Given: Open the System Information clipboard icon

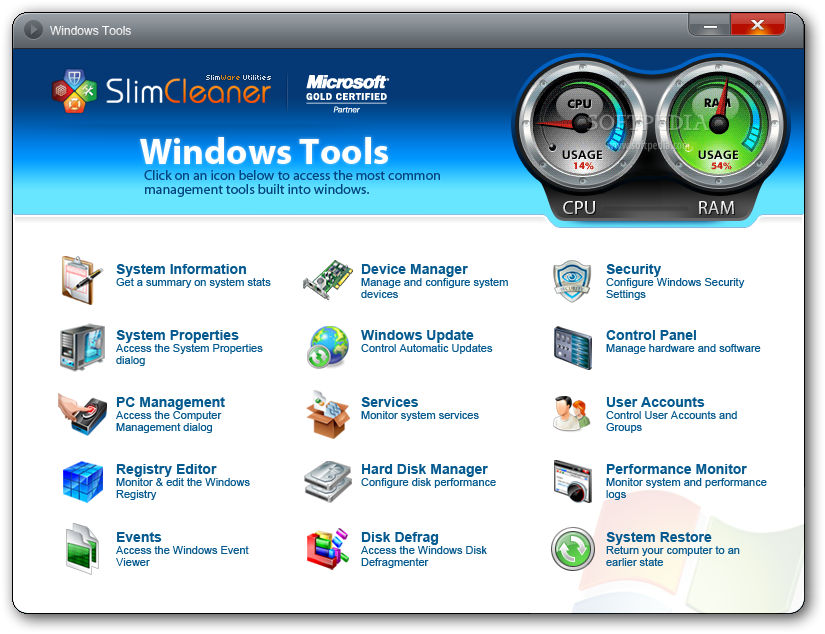Looking at the screenshot, I should pyautogui.click(x=82, y=280).
